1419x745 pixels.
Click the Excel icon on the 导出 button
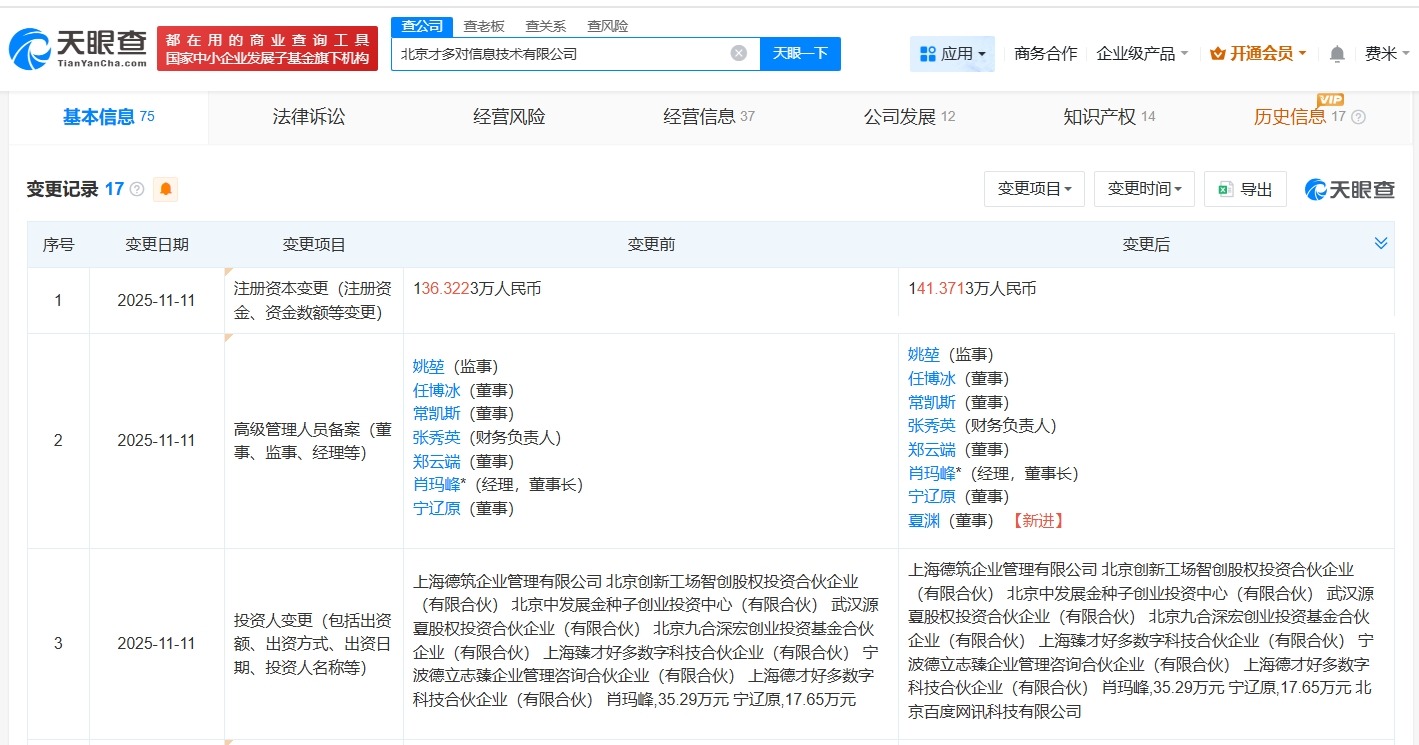point(1227,189)
